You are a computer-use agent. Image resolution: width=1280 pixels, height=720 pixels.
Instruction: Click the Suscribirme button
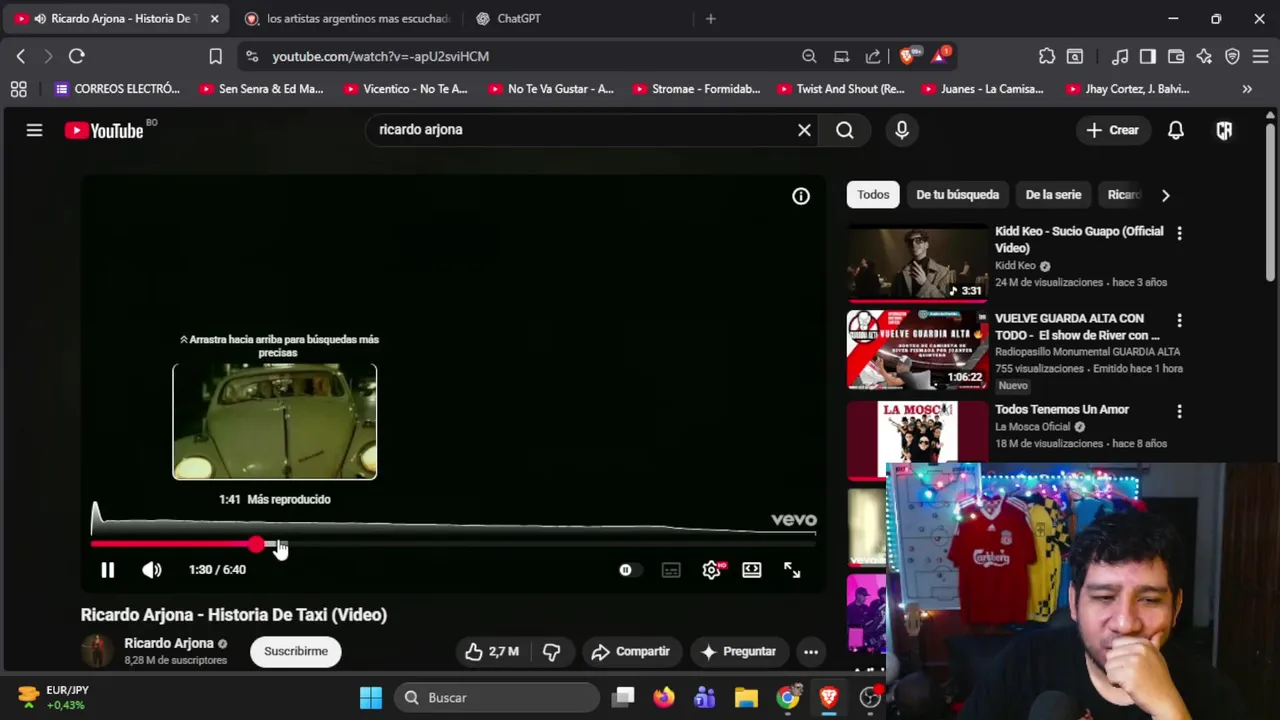[296, 651]
